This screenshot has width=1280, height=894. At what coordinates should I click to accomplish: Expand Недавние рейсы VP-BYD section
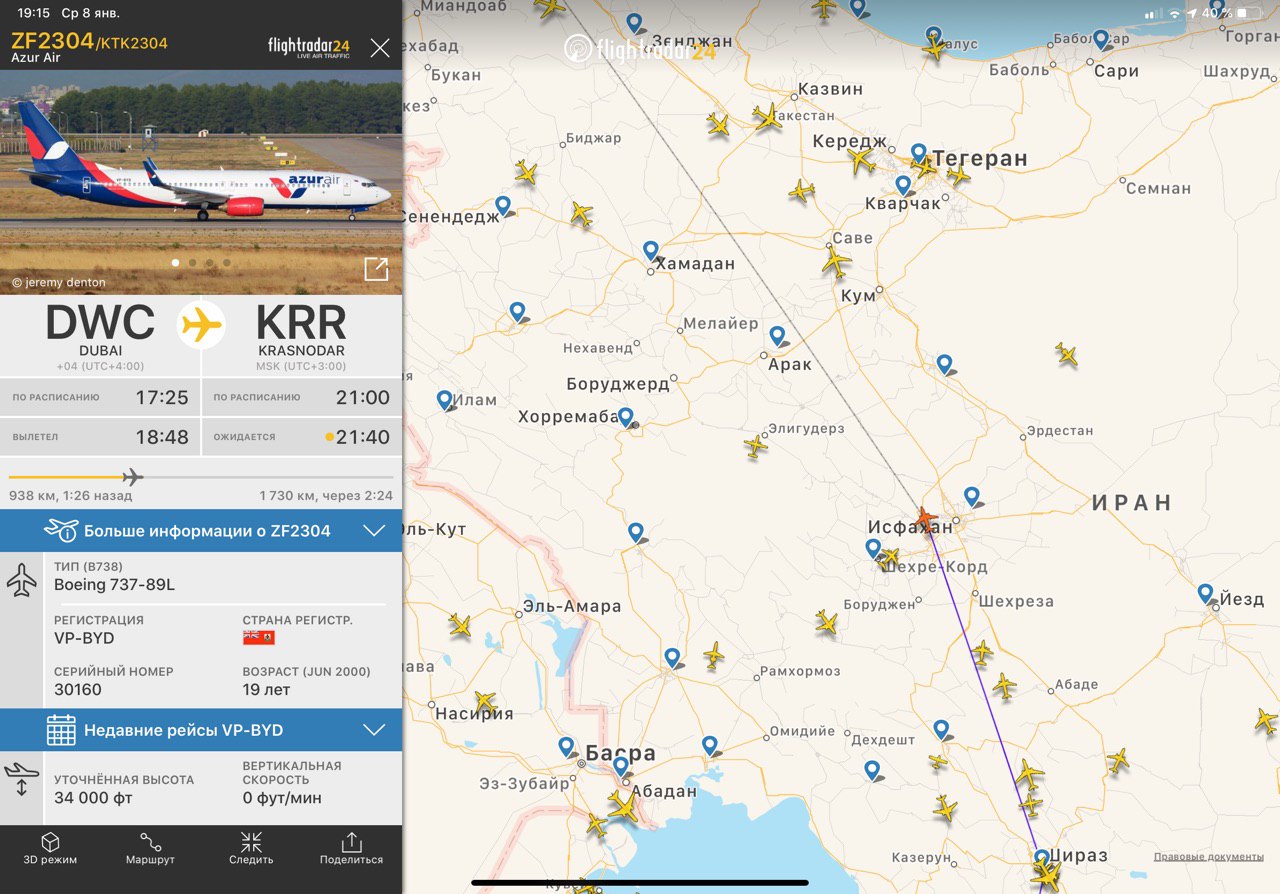tap(201, 730)
